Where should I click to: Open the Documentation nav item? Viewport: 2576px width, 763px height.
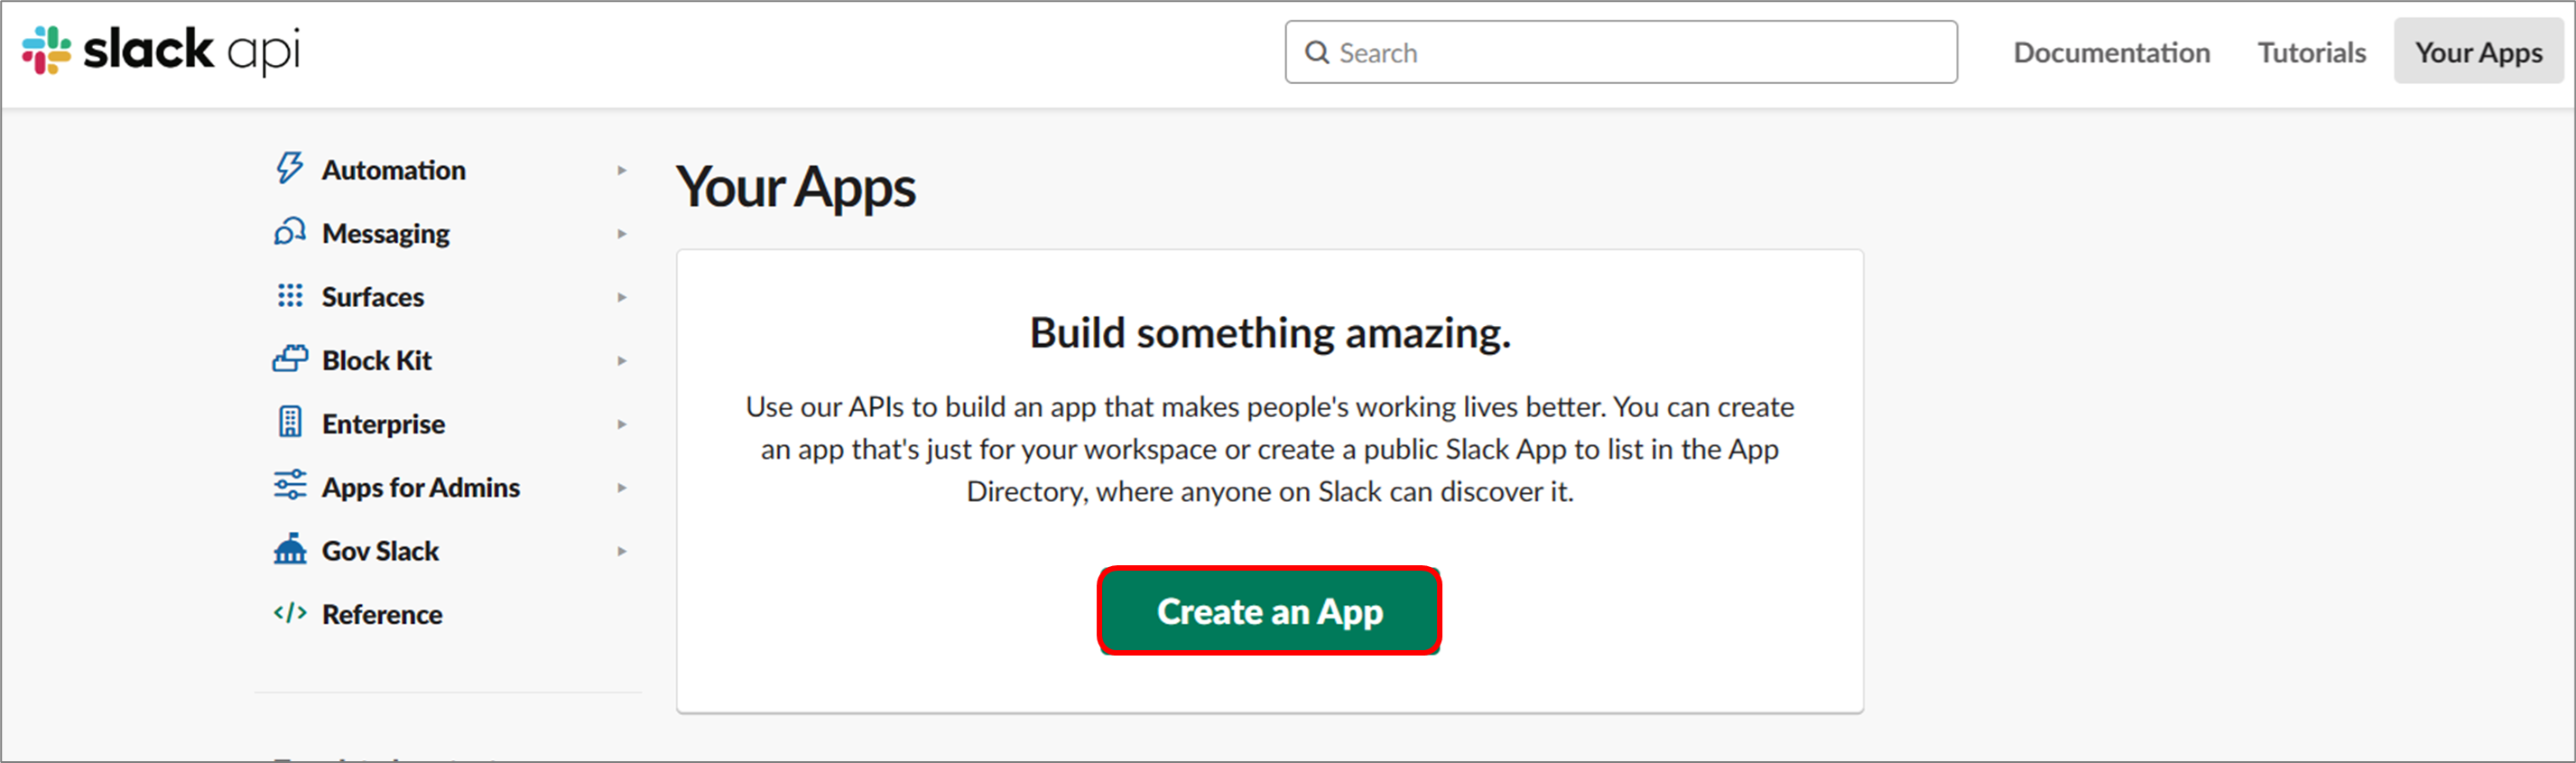pos(2111,52)
